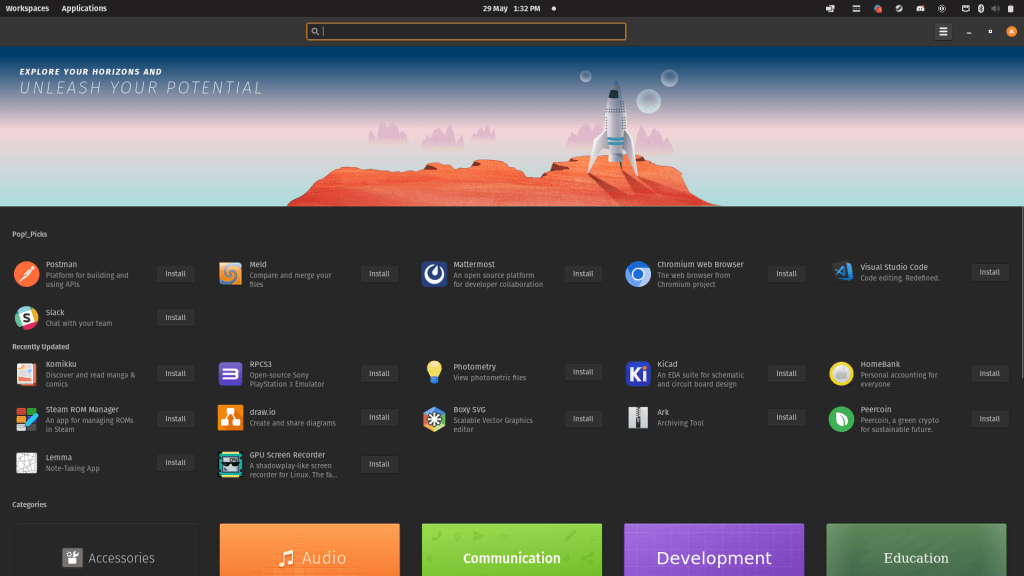Install Lemma
This screenshot has height=576, width=1024.
[175, 462]
